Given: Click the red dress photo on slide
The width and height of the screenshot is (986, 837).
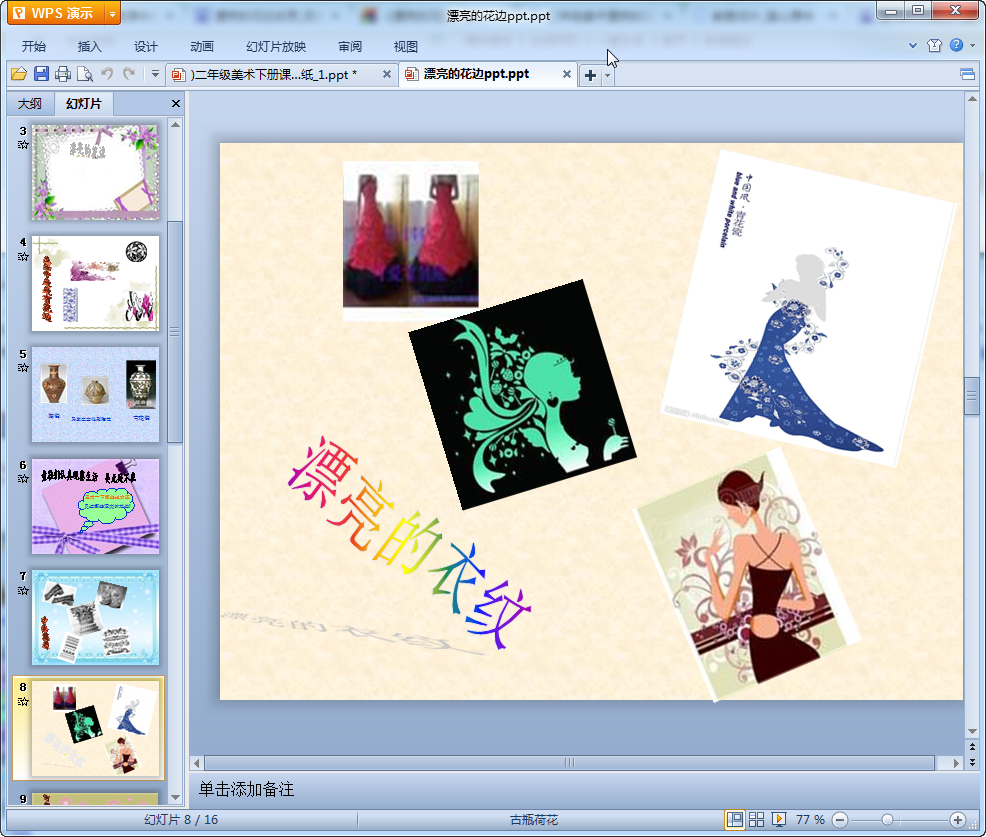Looking at the screenshot, I should pyautogui.click(x=411, y=240).
